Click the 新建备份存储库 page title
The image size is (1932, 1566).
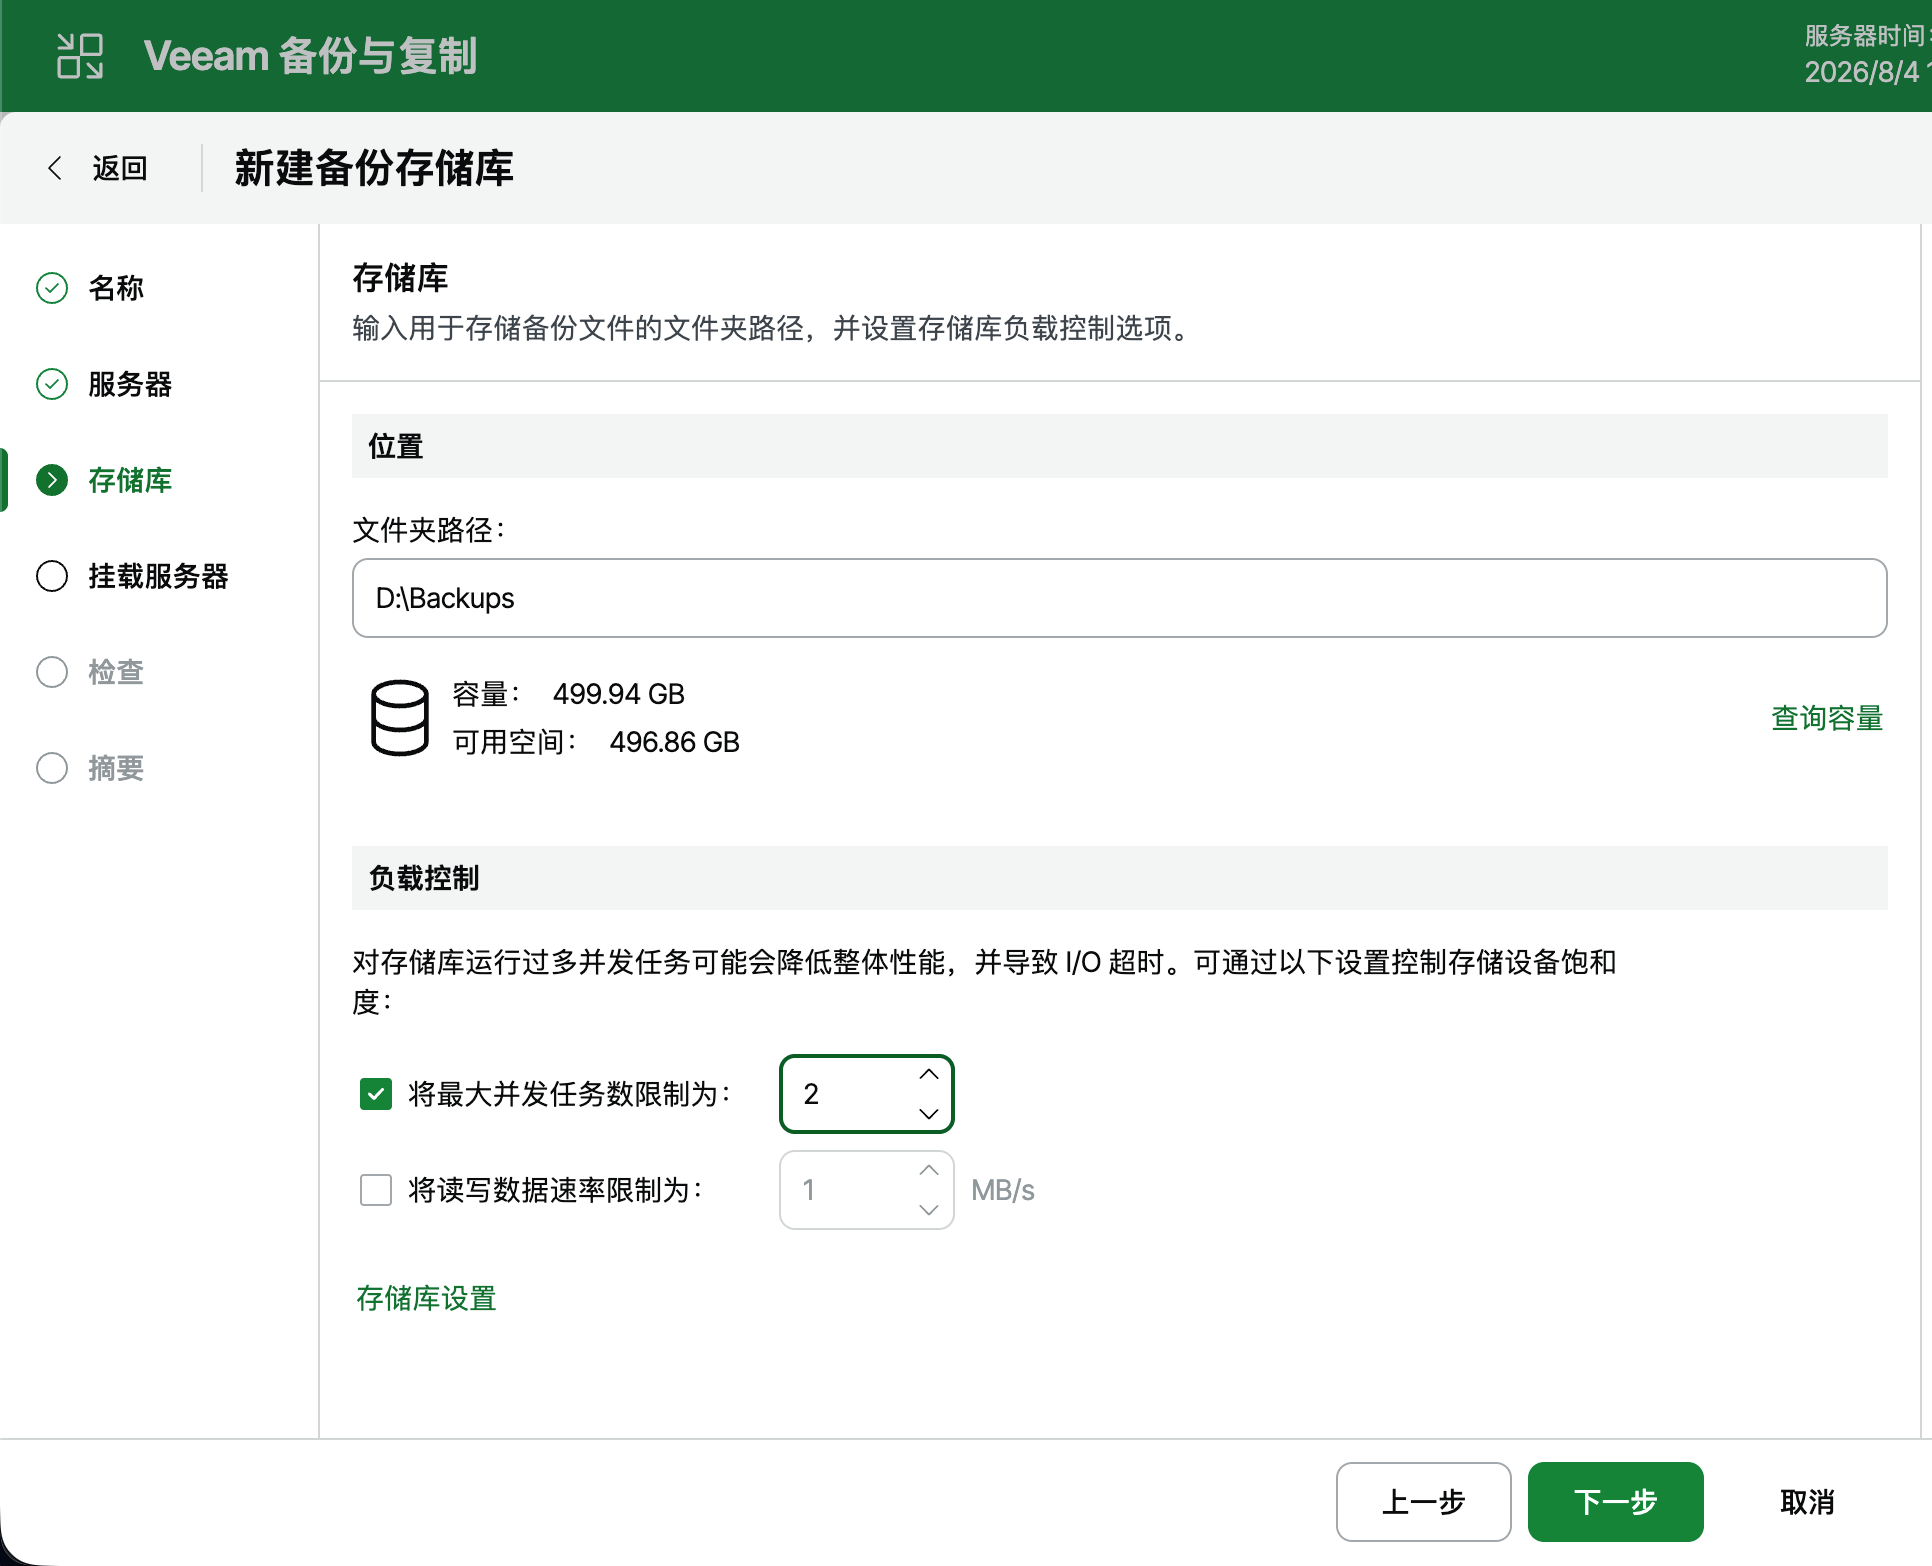pyautogui.click(x=374, y=168)
